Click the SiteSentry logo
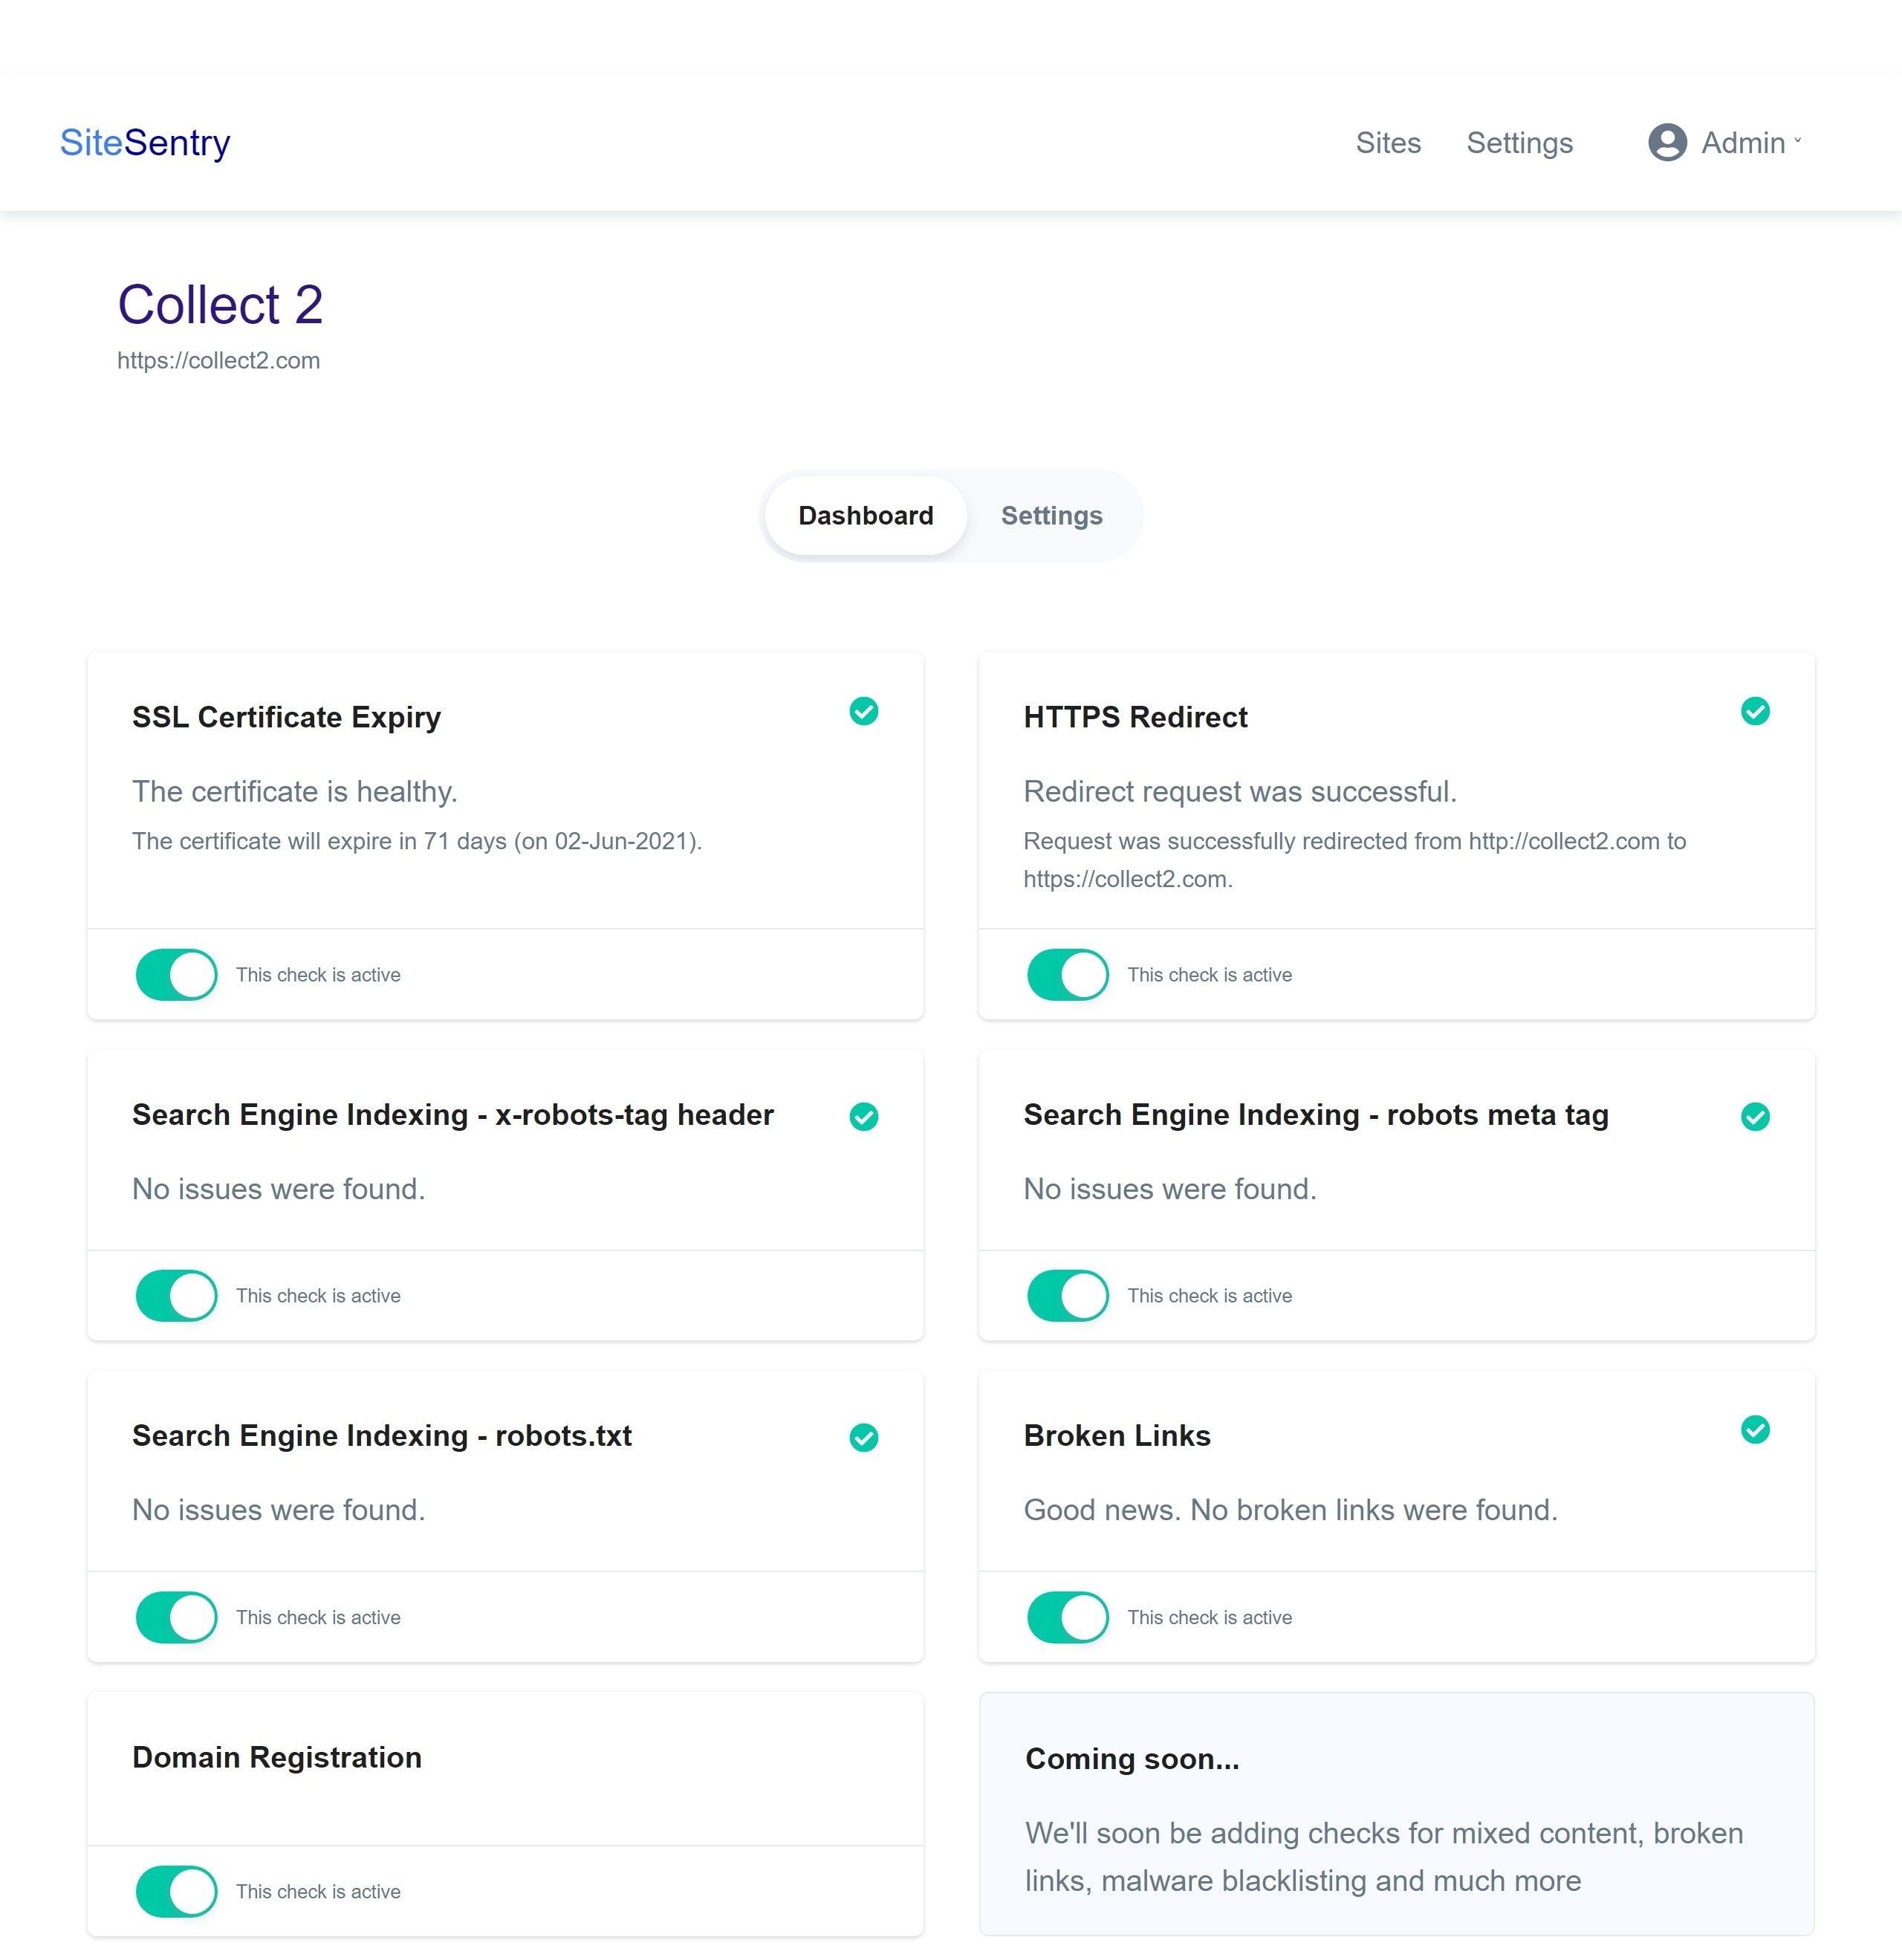This screenshot has width=1902, height=1960. pos(145,142)
